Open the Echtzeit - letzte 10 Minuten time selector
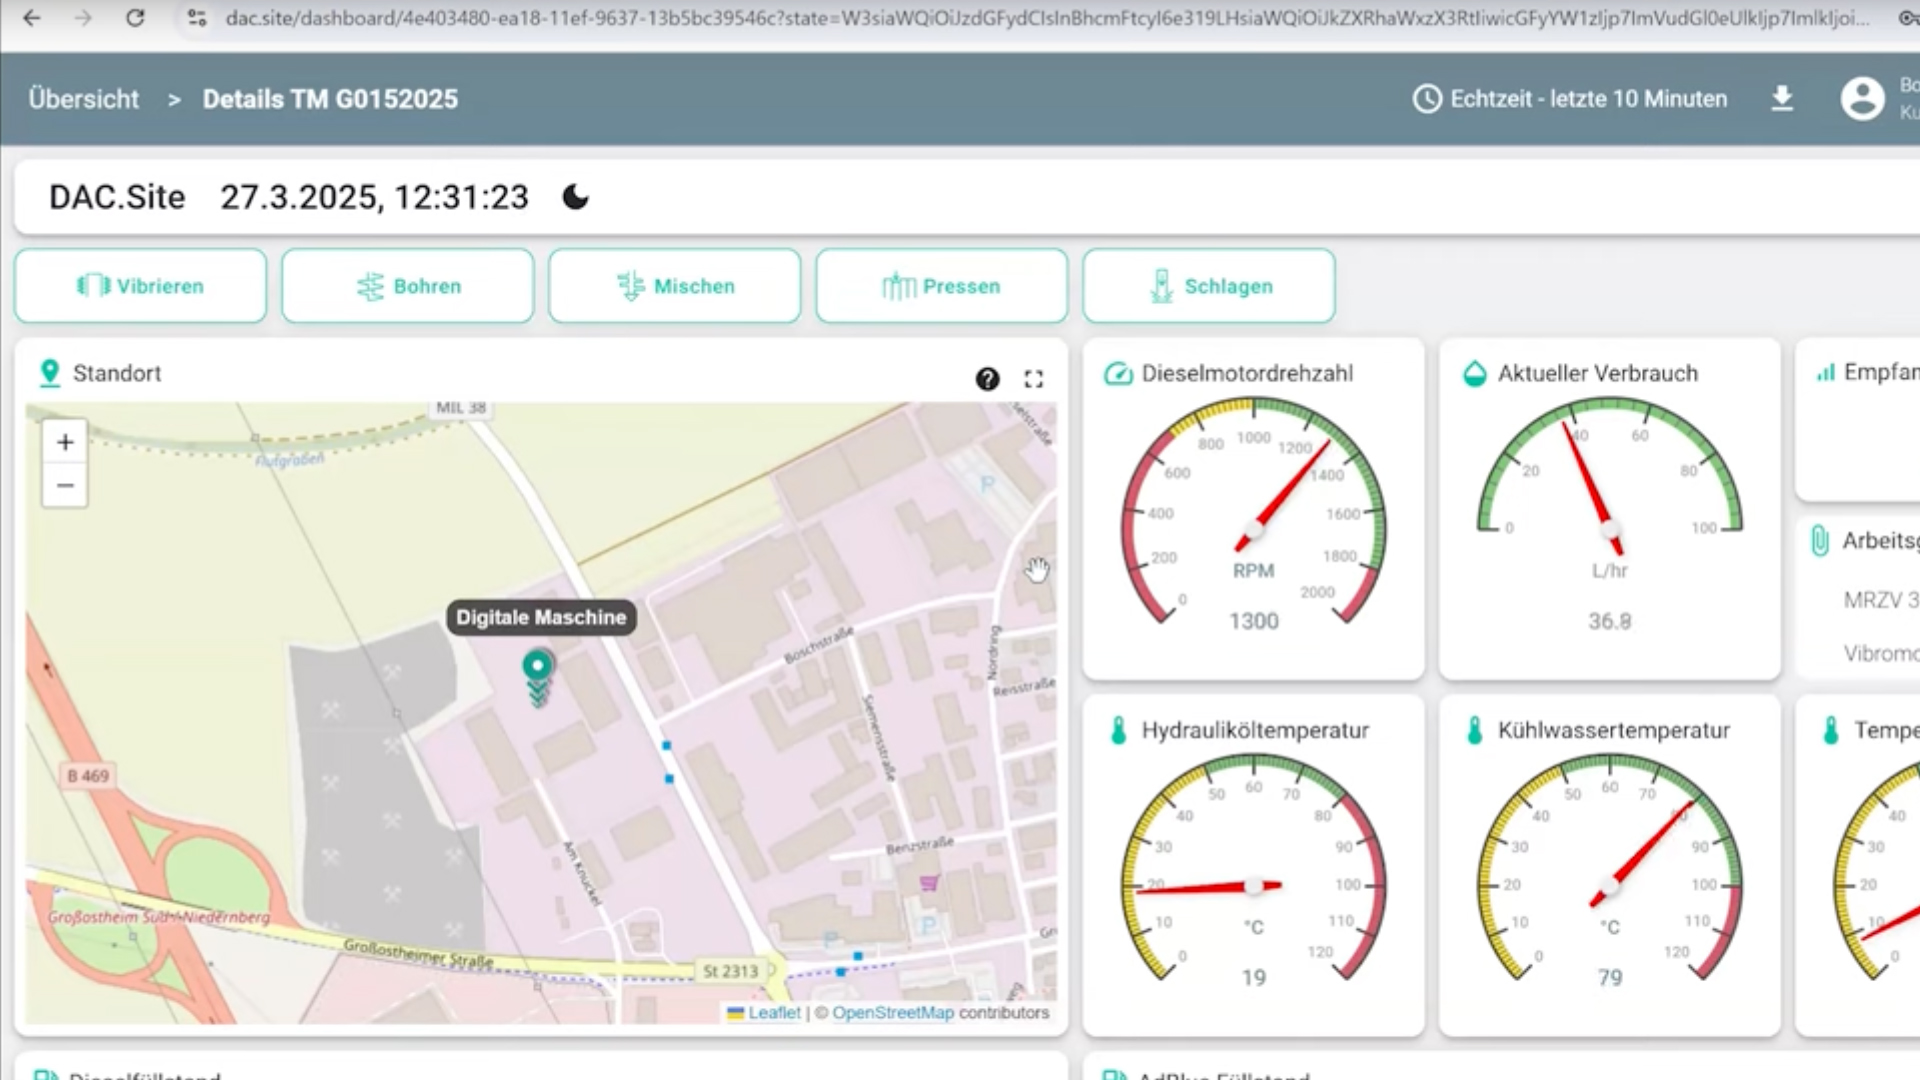The width and height of the screenshot is (1920, 1080). coord(1570,99)
